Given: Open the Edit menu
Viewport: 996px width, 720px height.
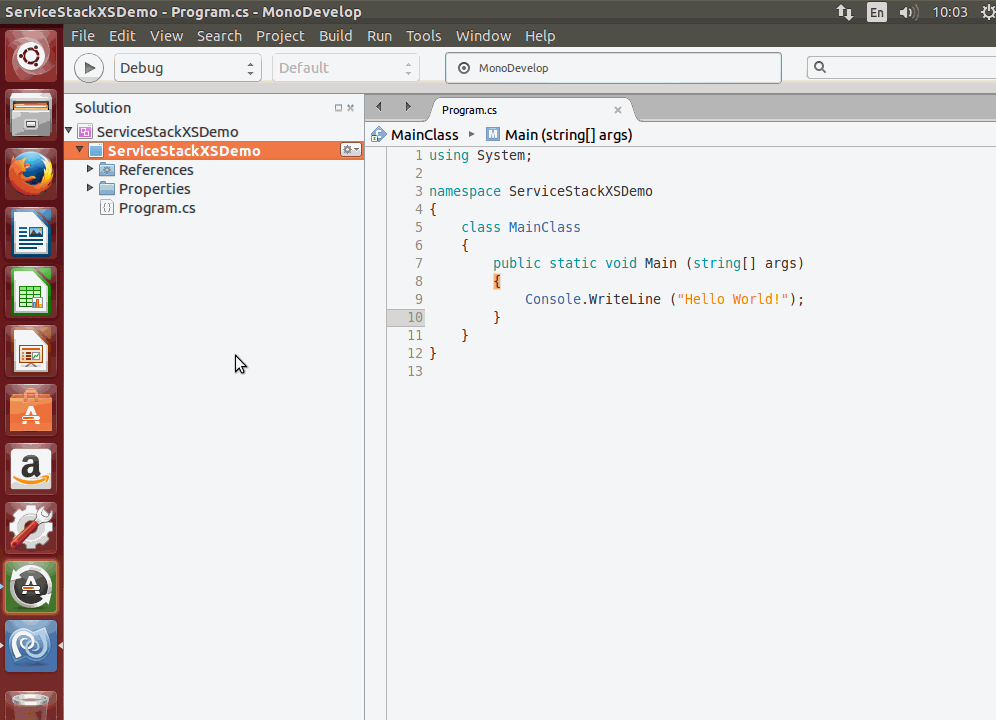Looking at the screenshot, I should click(122, 36).
